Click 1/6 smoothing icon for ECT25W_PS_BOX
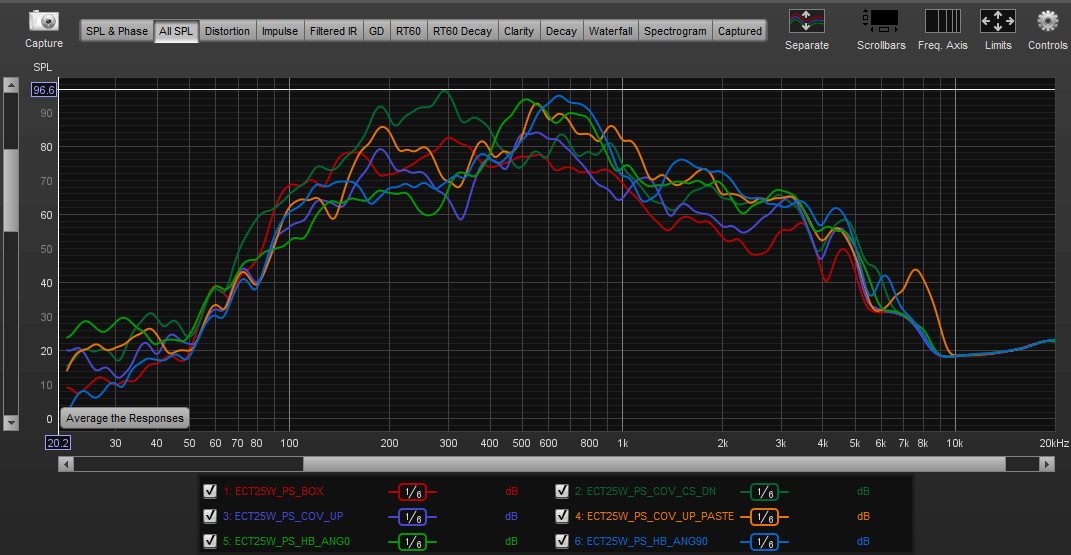The width and height of the screenshot is (1071, 555). click(413, 492)
